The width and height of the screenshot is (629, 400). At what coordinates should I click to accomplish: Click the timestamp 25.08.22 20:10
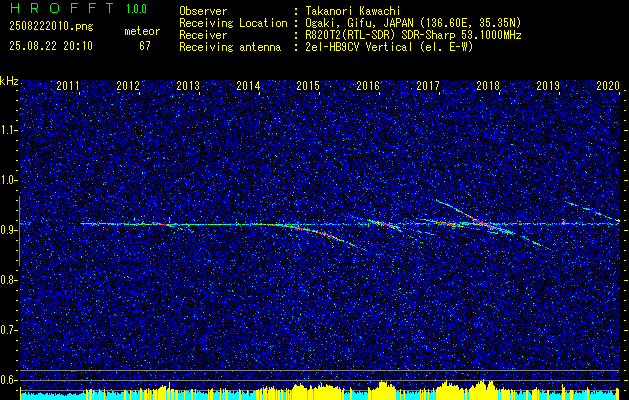point(51,46)
